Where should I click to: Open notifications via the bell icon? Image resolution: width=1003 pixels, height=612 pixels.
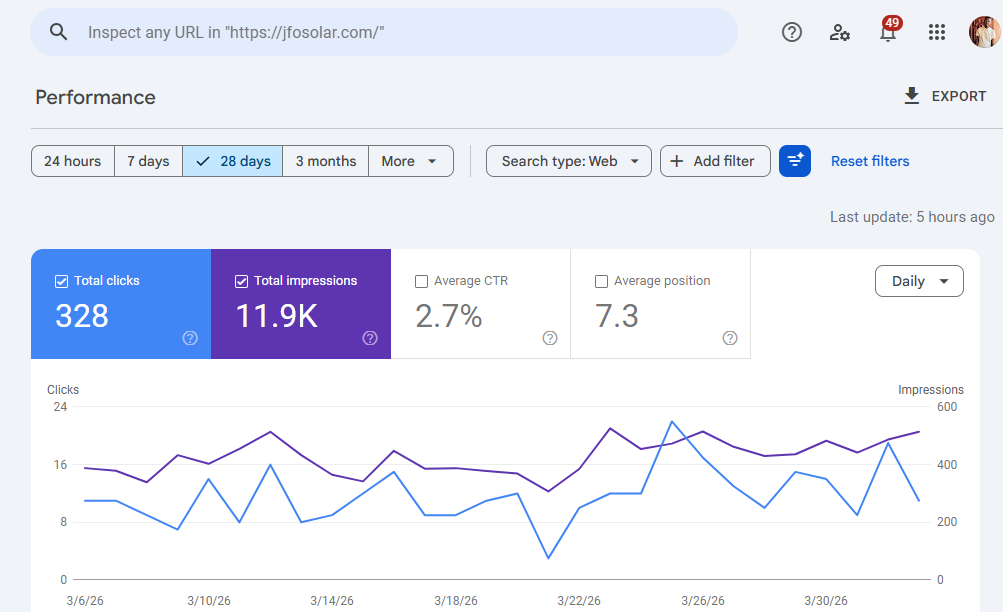[887, 32]
